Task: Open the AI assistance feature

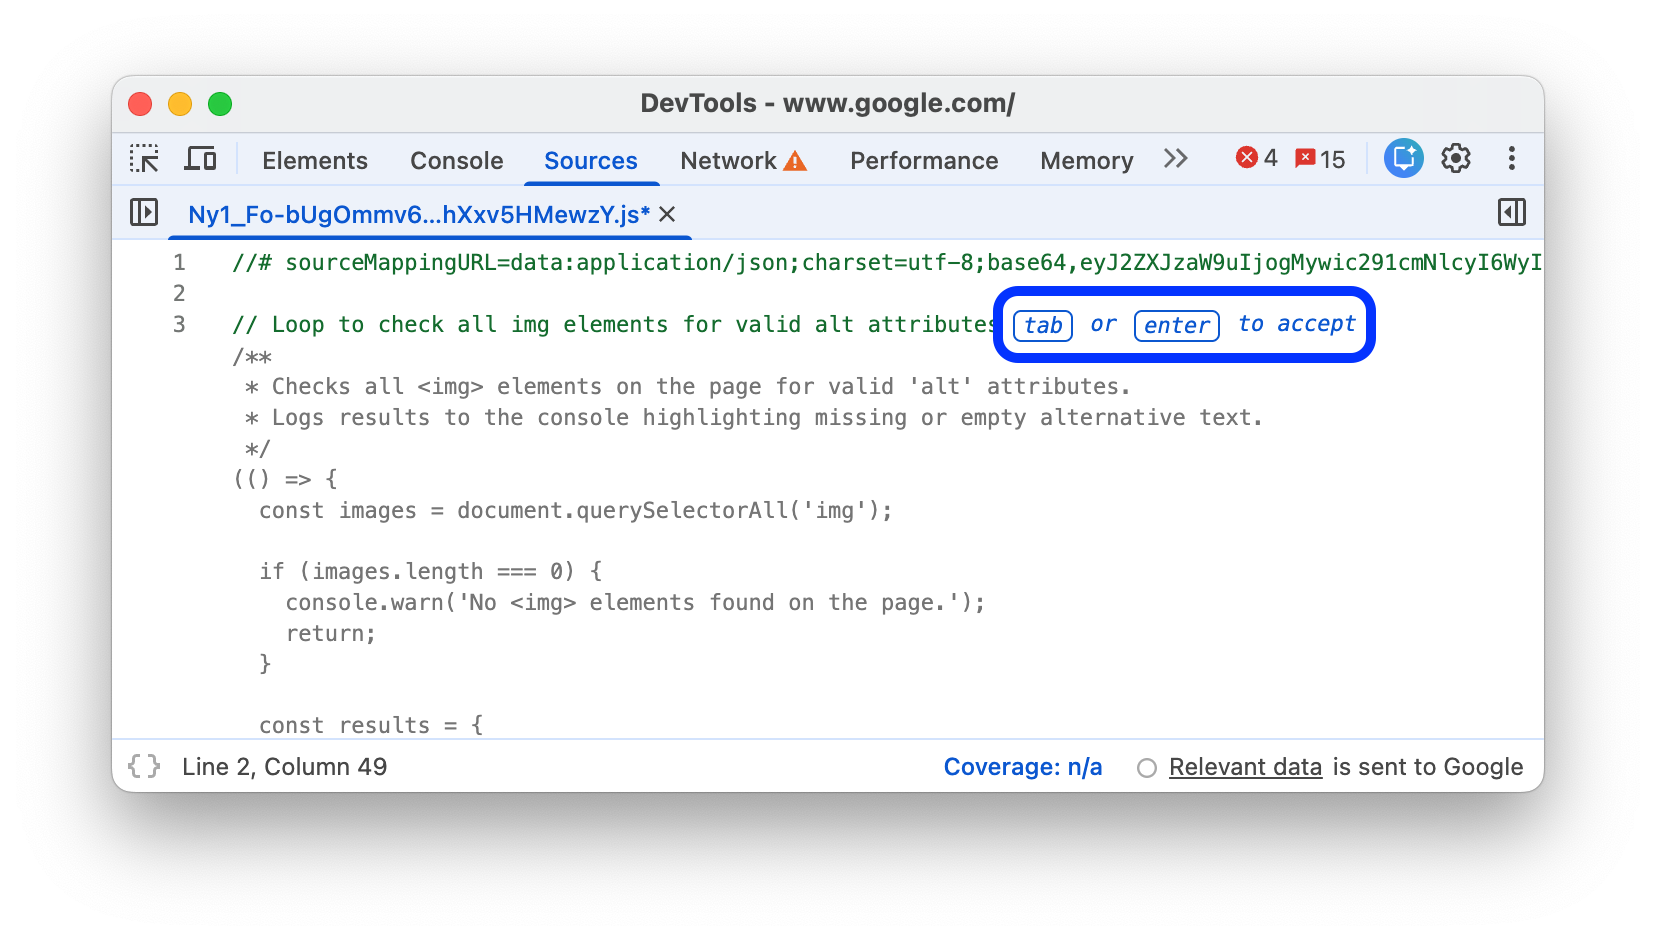Action: pyautogui.click(x=1404, y=157)
